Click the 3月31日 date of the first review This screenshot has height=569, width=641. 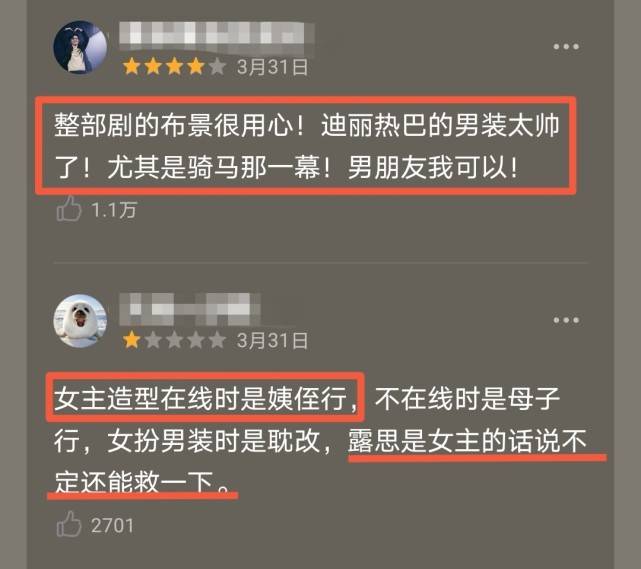[272, 67]
